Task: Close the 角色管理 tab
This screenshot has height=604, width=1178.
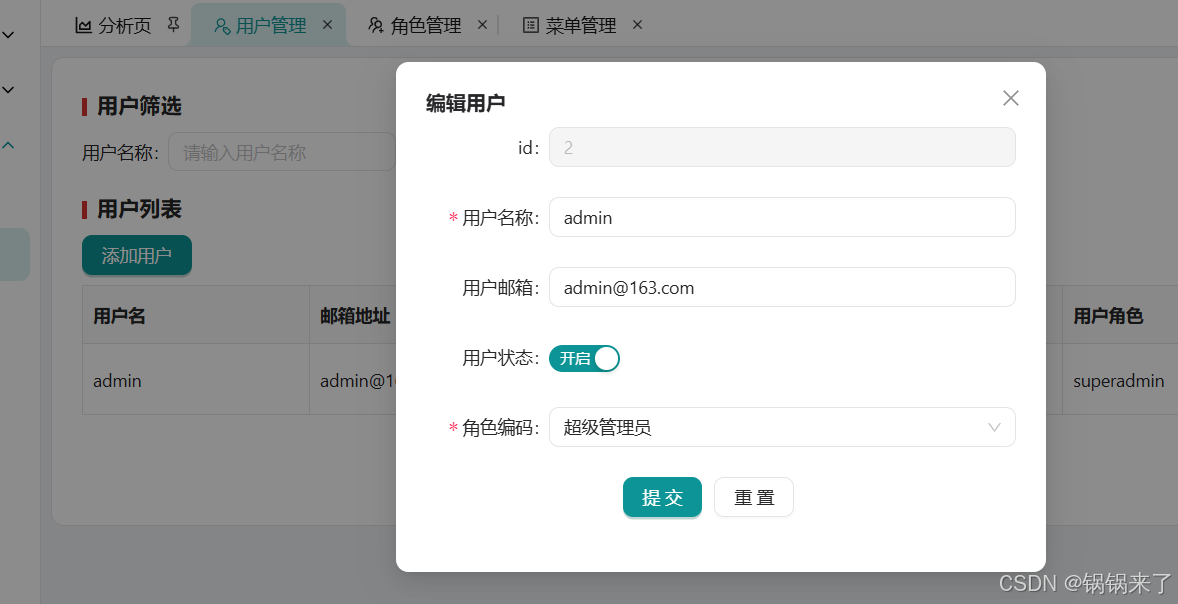Action: click(482, 24)
